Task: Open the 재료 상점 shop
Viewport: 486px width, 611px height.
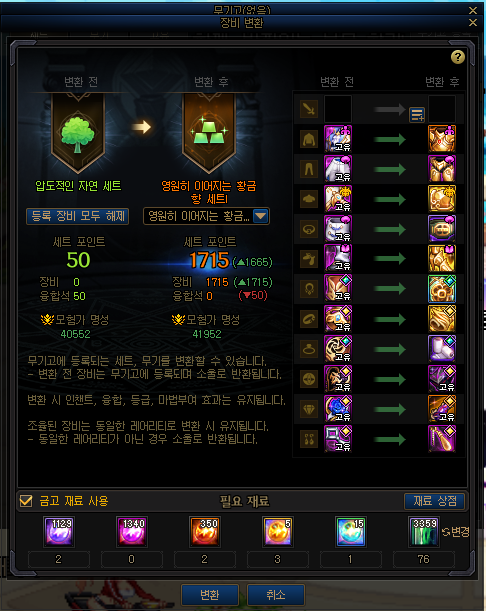Action: click(435, 501)
